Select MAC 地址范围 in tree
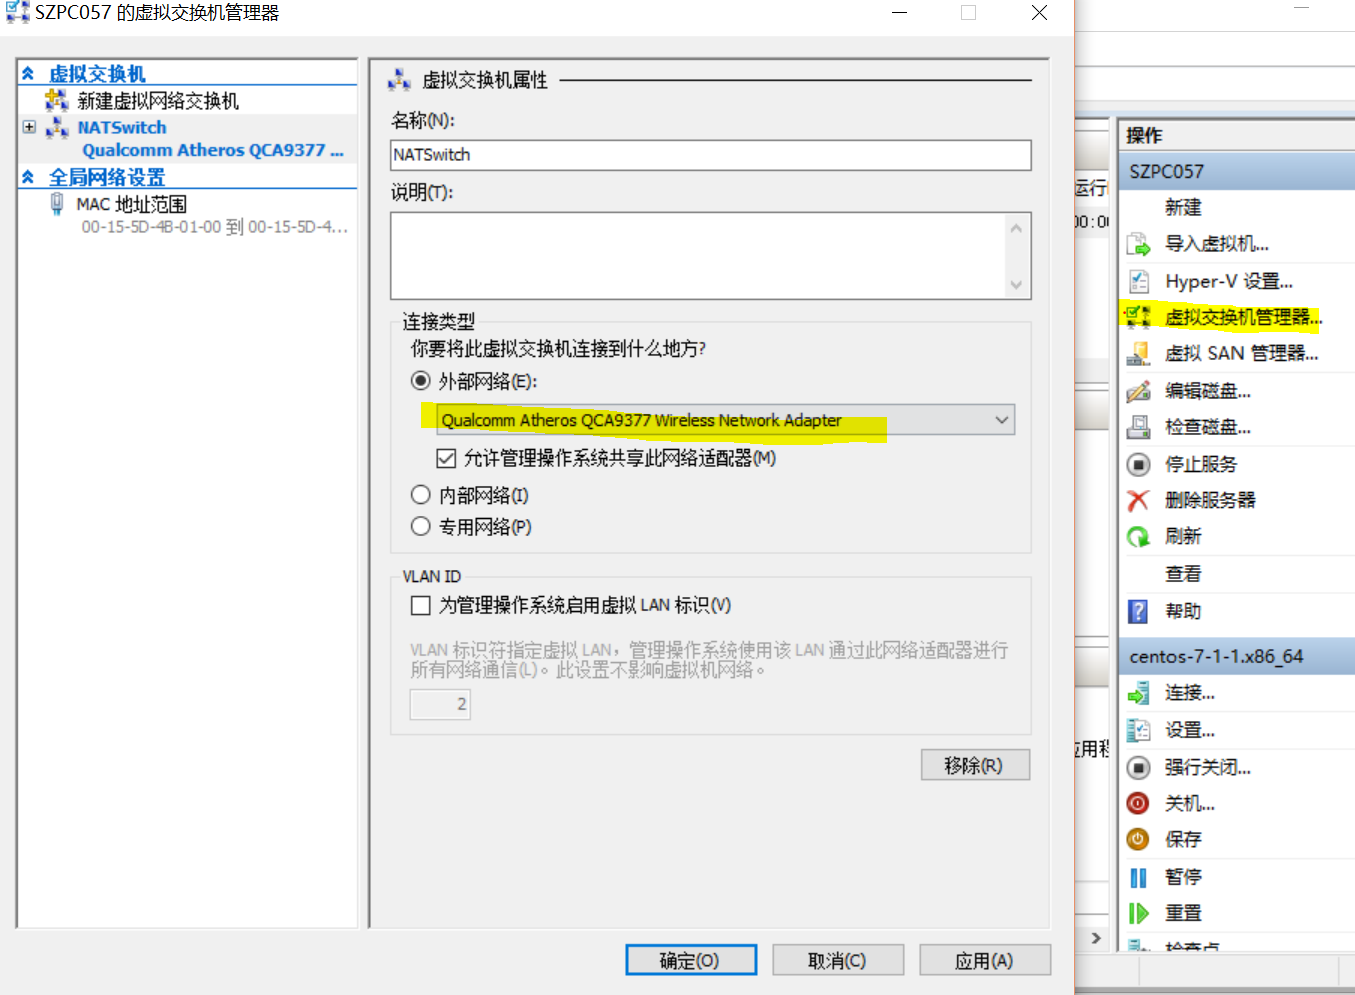The image size is (1355, 995). pos(131,204)
